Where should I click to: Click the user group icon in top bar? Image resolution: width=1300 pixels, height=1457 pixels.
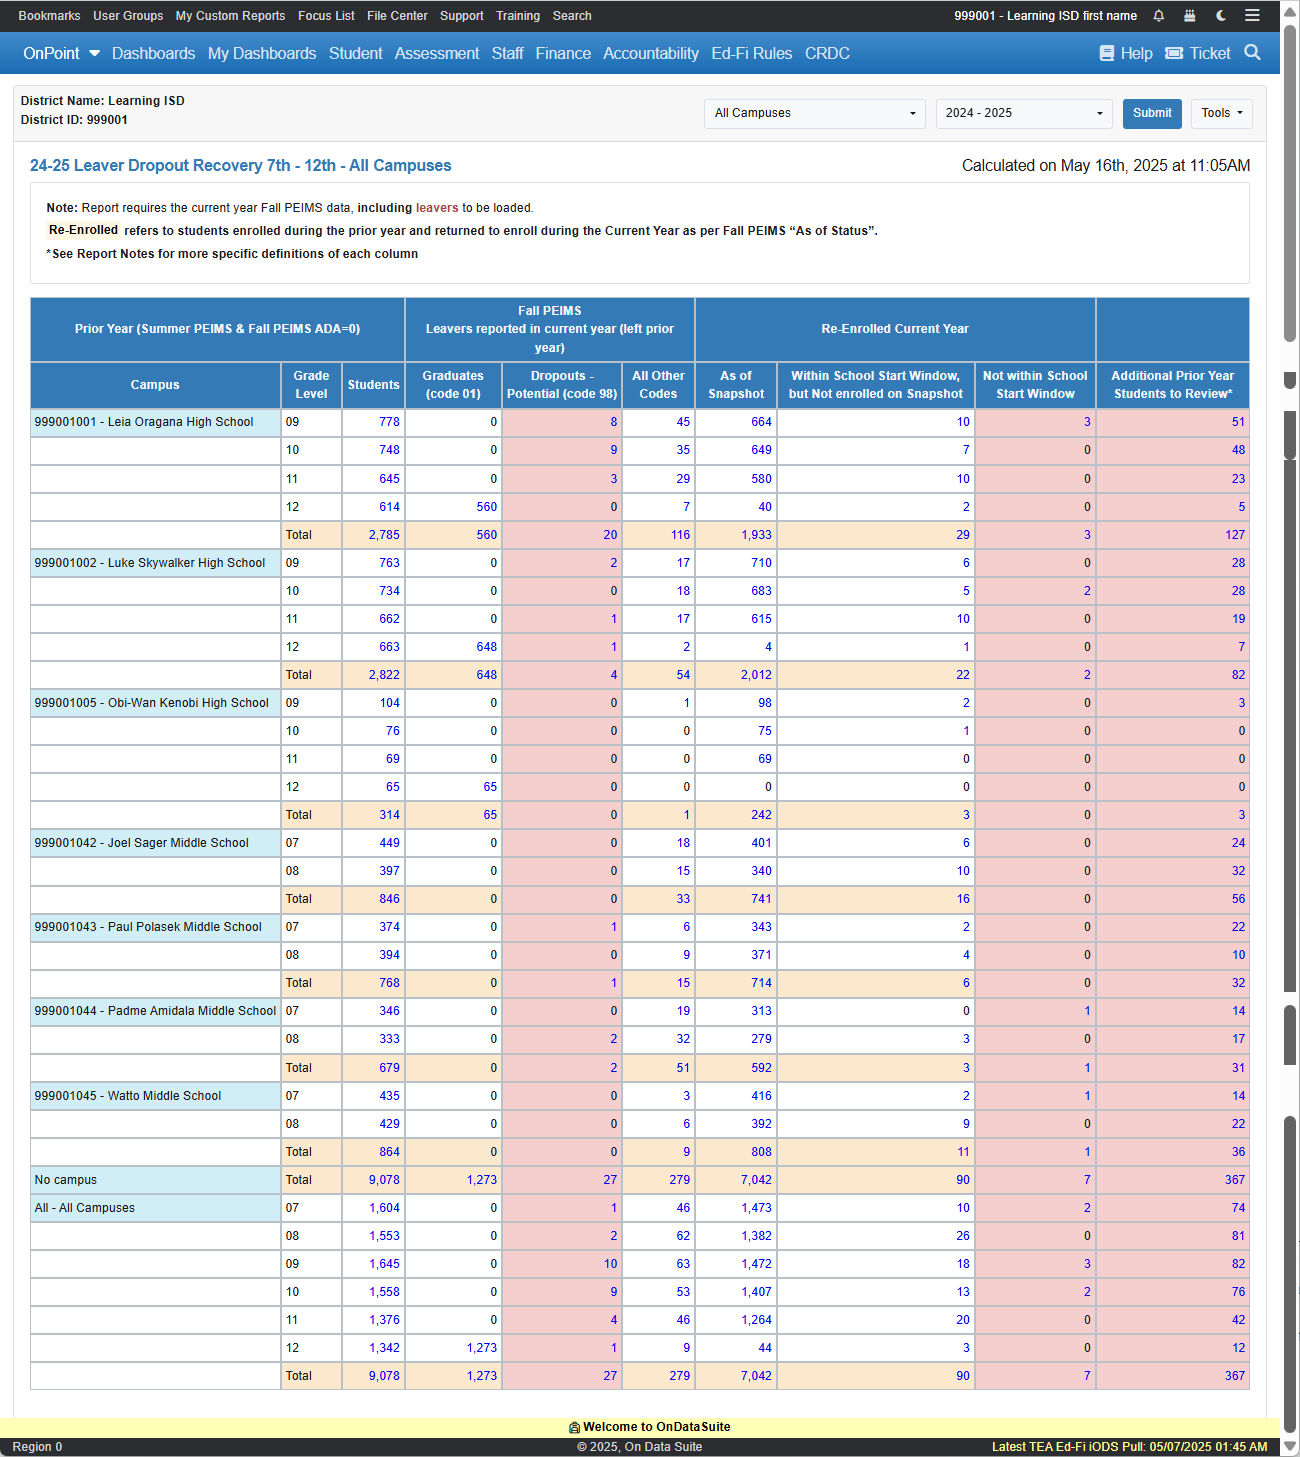click(1189, 16)
